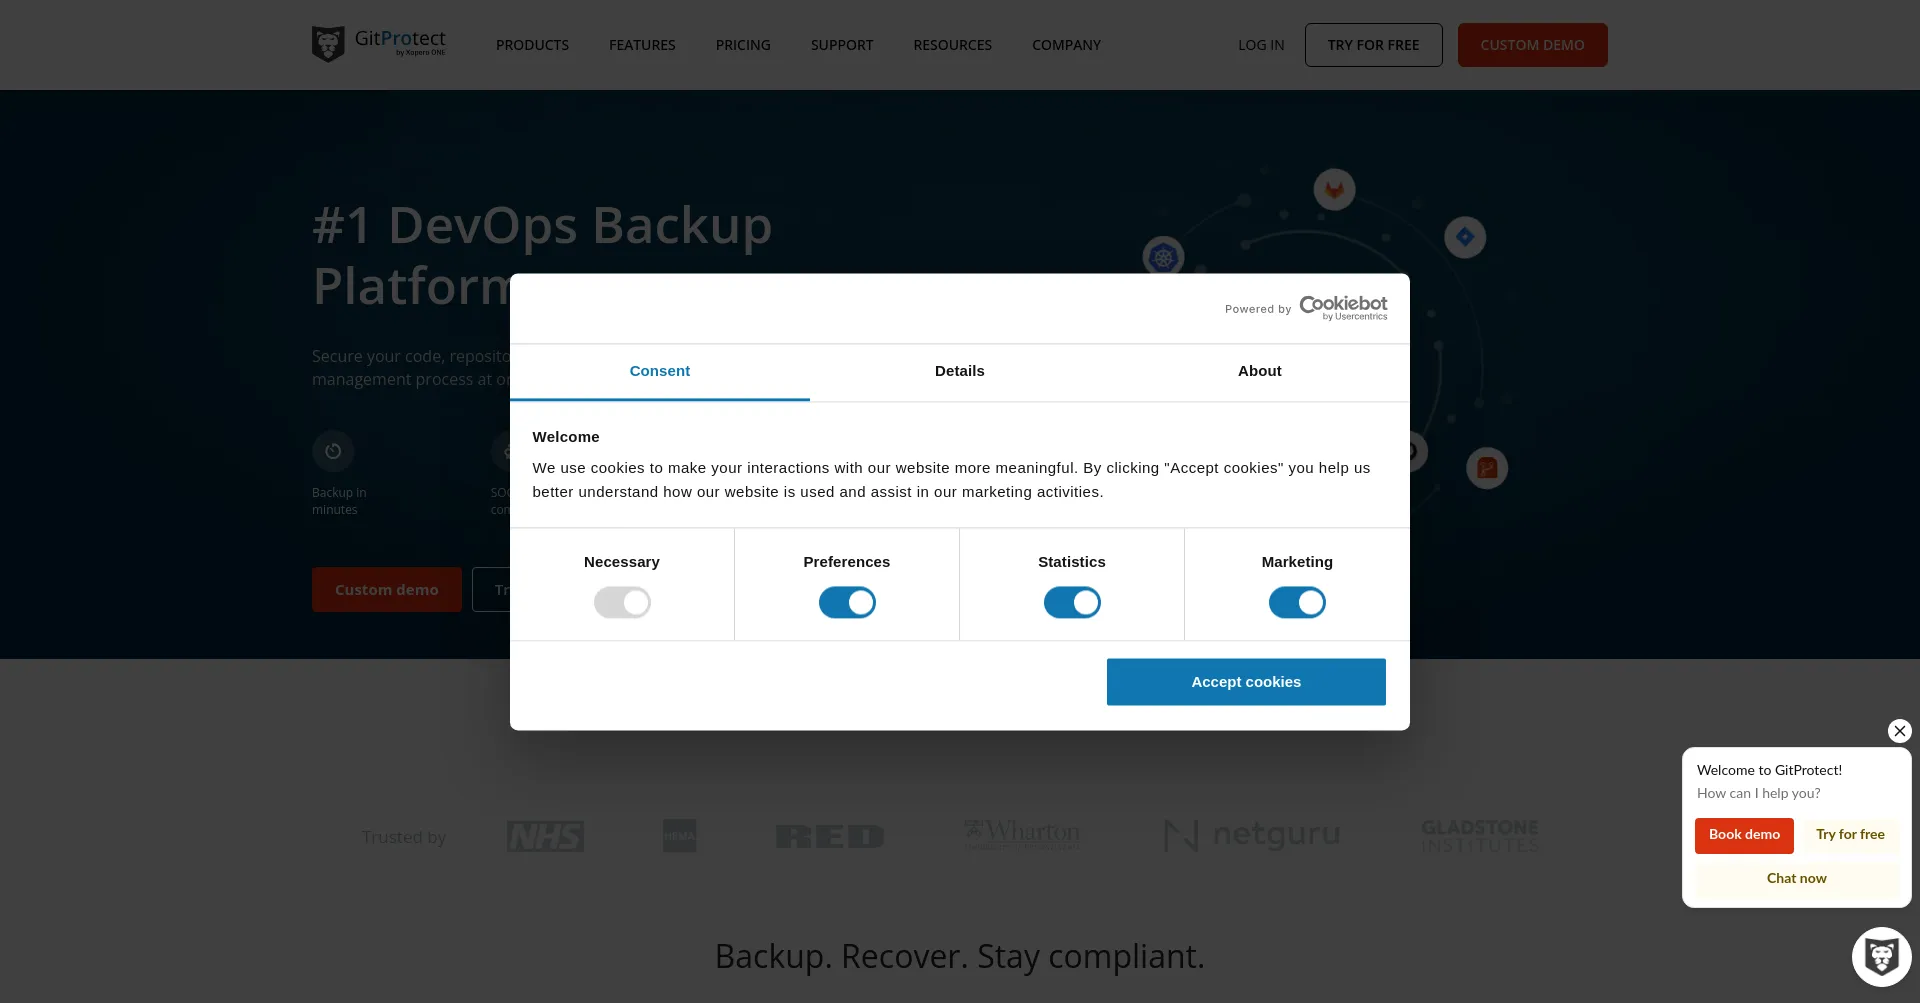The height and width of the screenshot is (1003, 1920).
Task: Disable the Statistics cookie toggle
Action: point(1071,602)
